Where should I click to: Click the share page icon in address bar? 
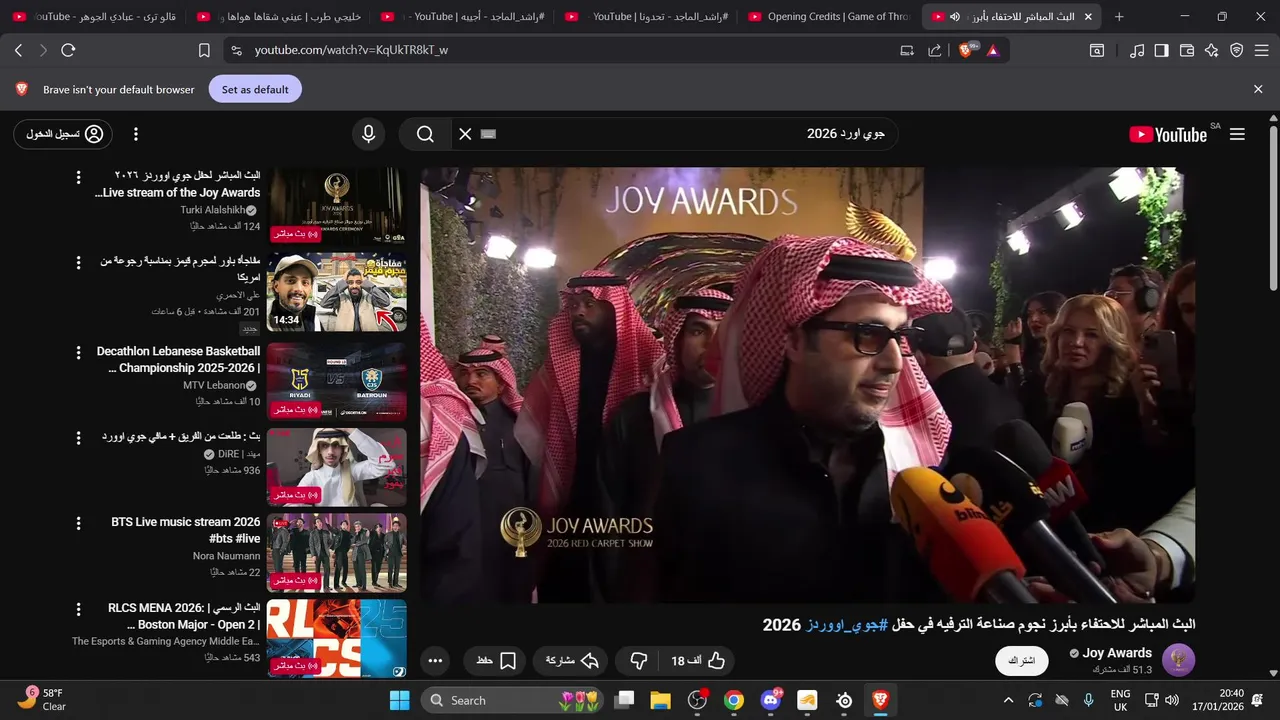point(934,50)
